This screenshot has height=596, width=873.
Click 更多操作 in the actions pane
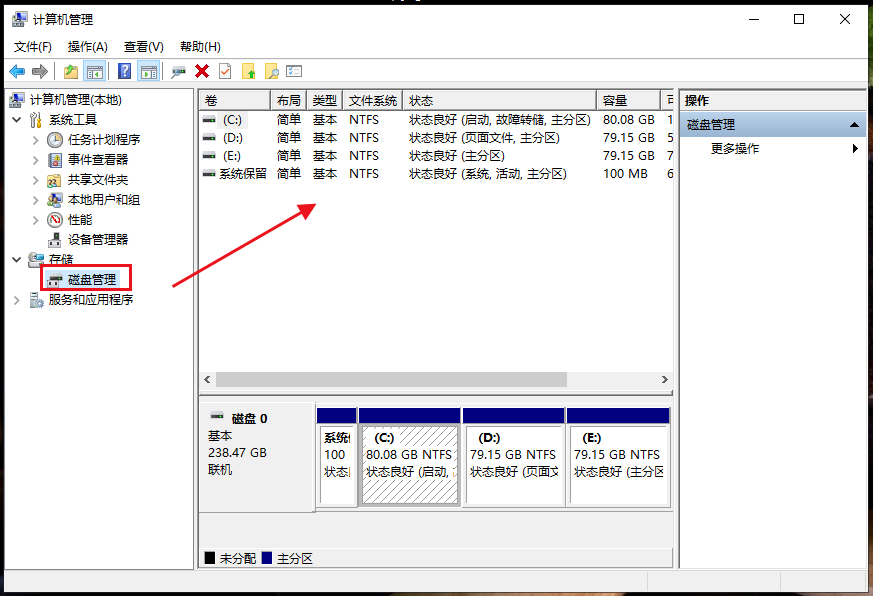[x=735, y=149]
